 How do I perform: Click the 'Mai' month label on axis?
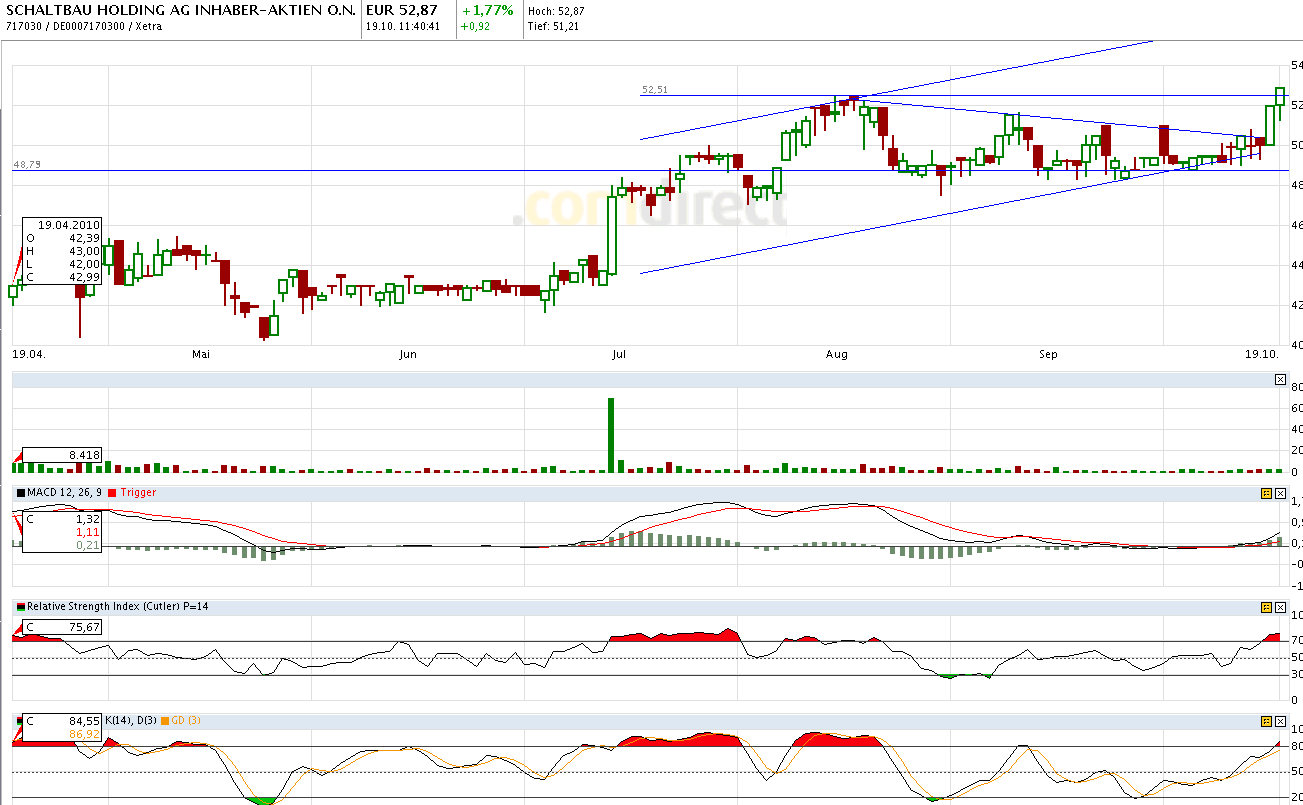pos(201,354)
